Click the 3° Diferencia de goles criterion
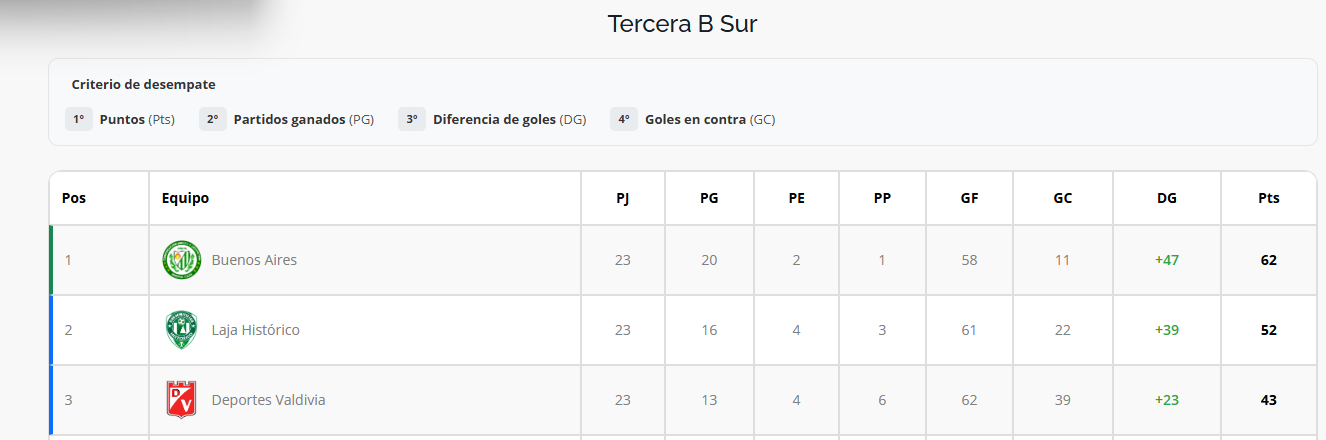1326x440 pixels. (x=492, y=119)
